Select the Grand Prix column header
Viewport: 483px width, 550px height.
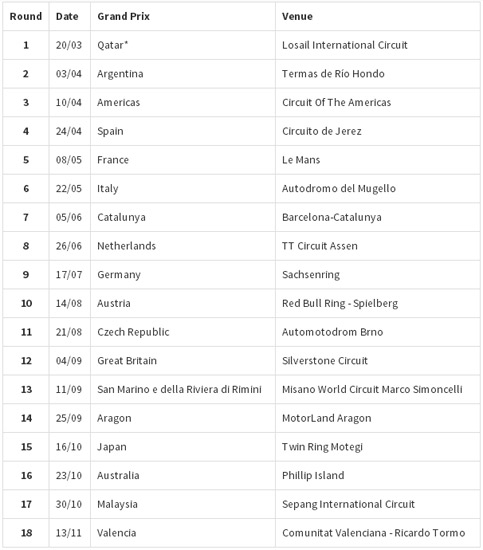(123, 16)
